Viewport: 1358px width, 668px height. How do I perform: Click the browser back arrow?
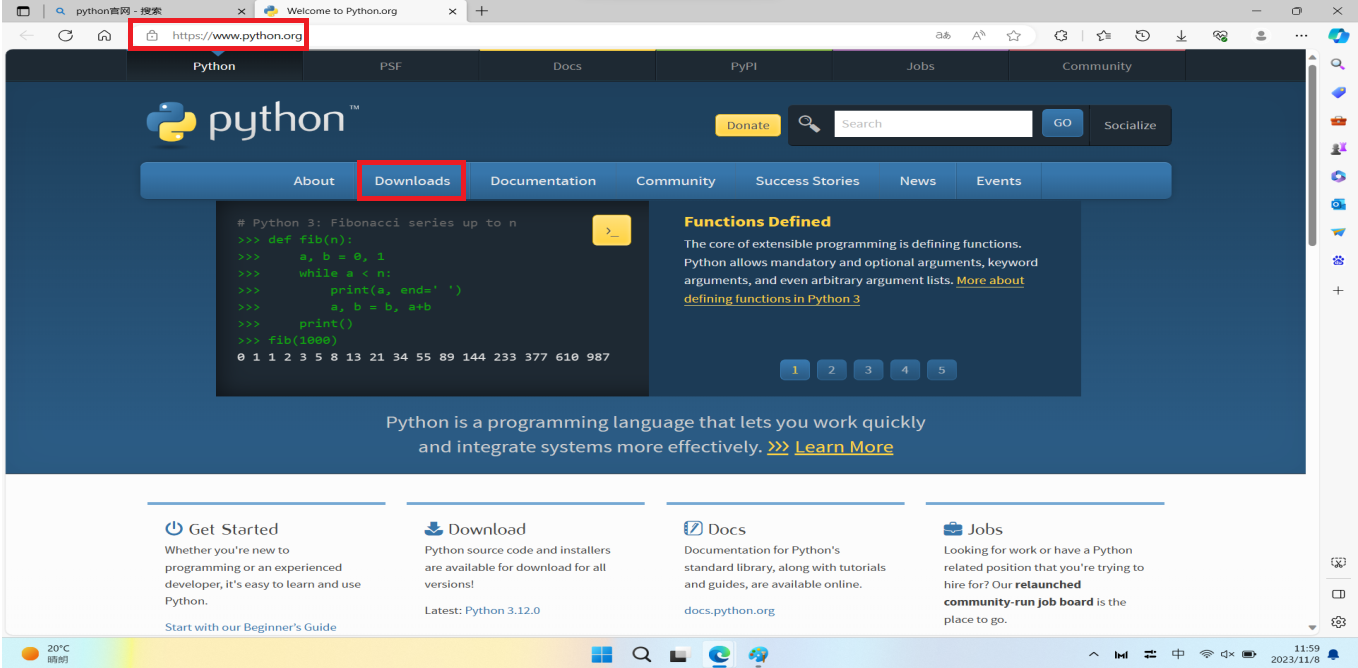[x=26, y=35]
